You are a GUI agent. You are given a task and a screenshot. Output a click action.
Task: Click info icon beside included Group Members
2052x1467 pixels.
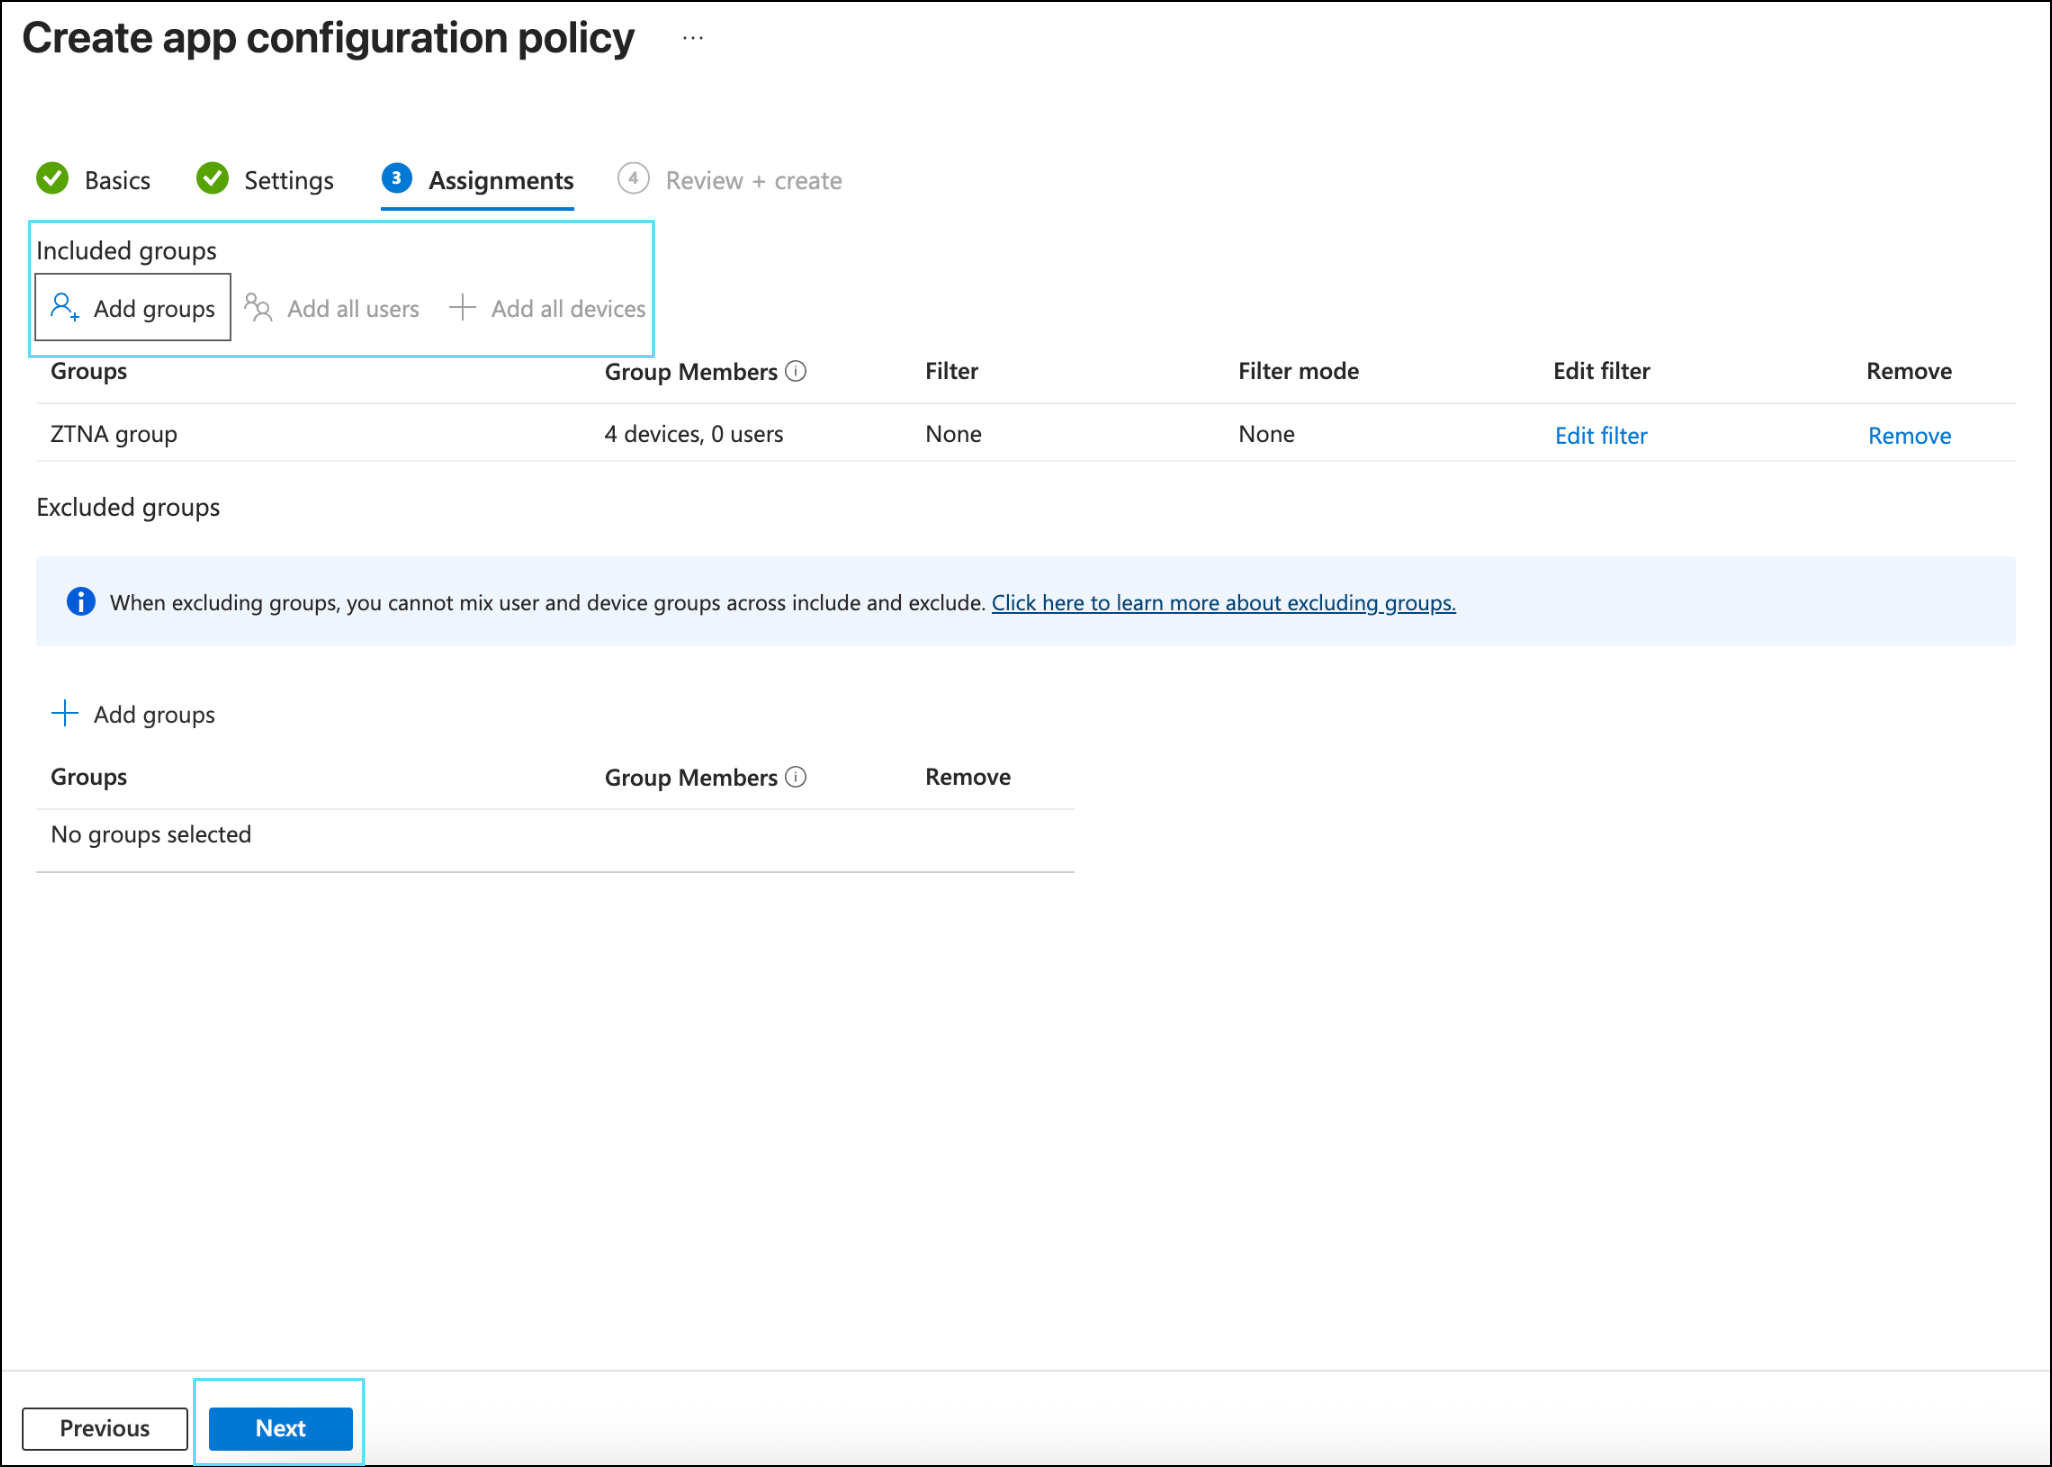796,371
